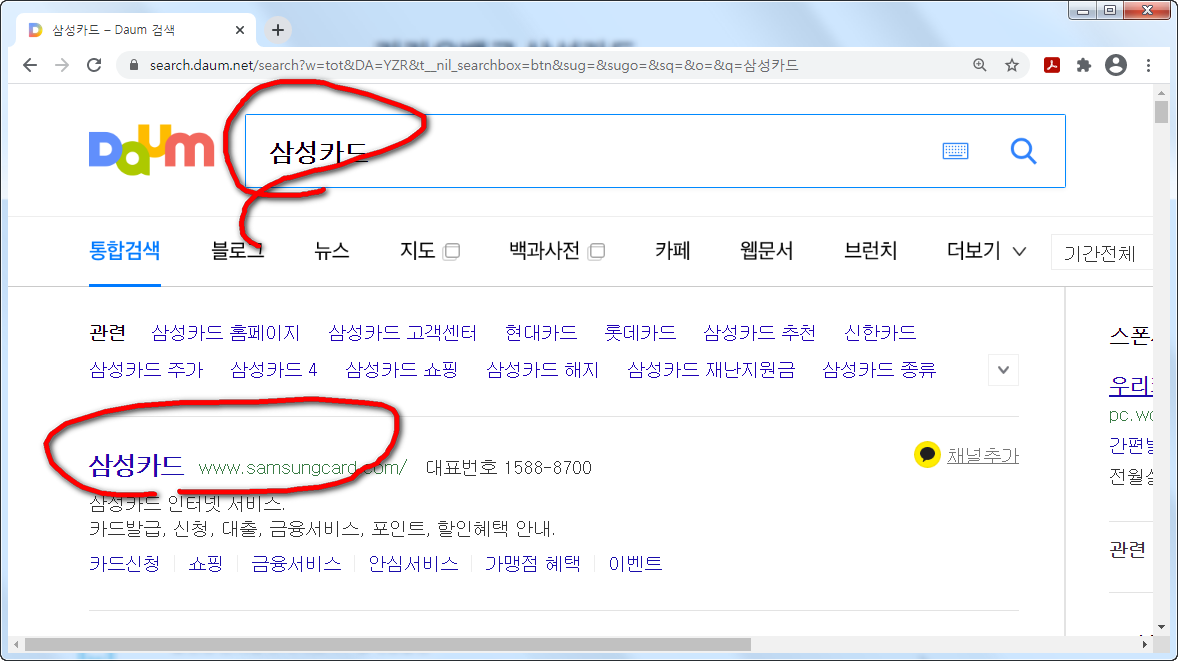Image resolution: width=1178 pixels, height=661 pixels.
Task: Reload the page with the refresh icon
Action: coord(94,65)
